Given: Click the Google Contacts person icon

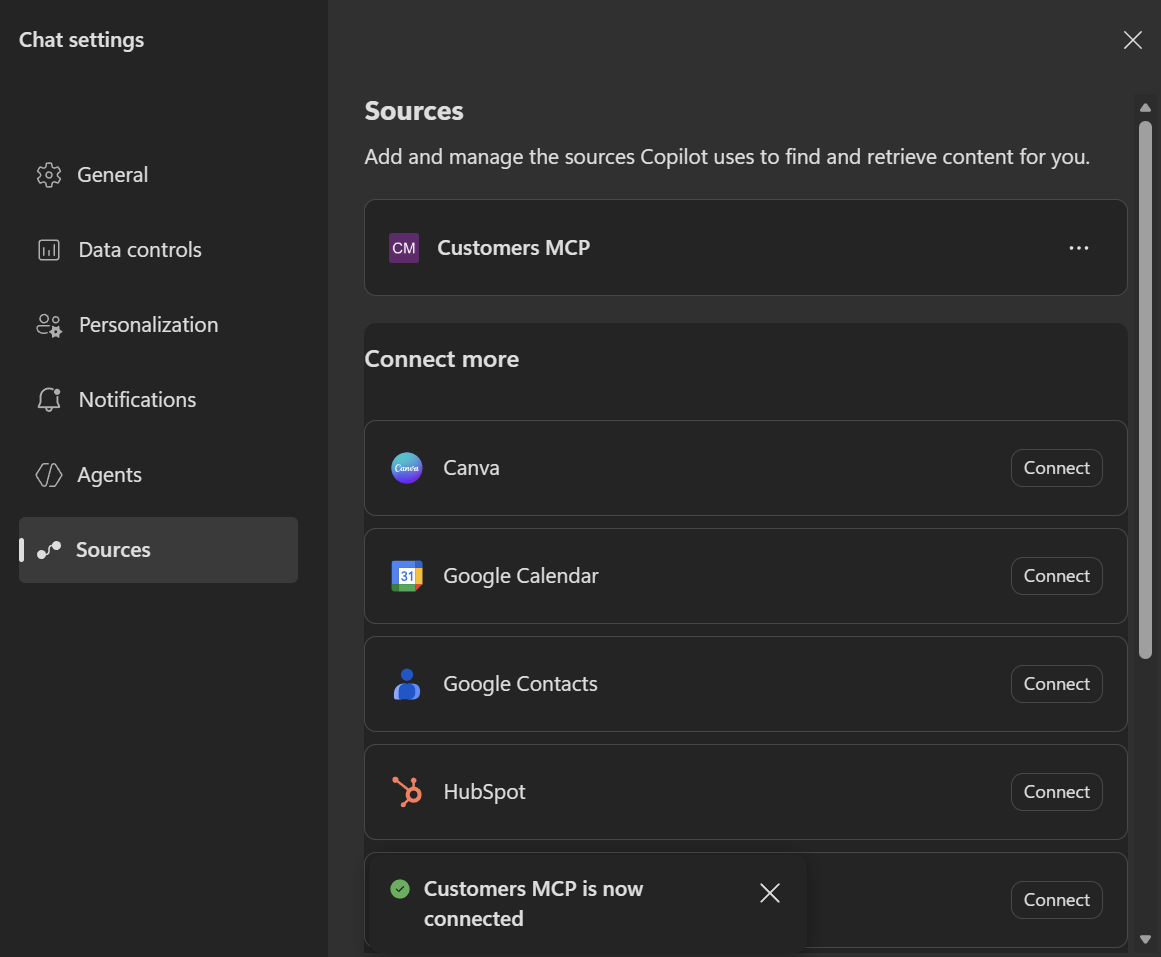Looking at the screenshot, I should pyautogui.click(x=406, y=684).
